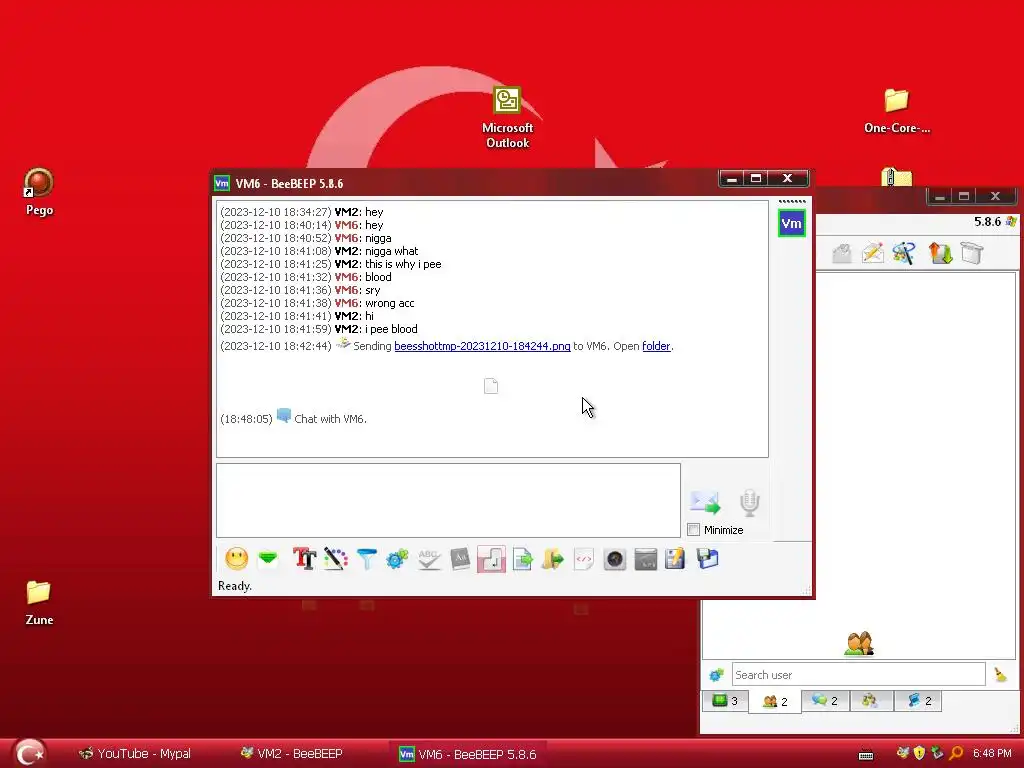1024x768 pixels.
Task: Switch to the blue flag tab showing 2
Action: (918, 701)
